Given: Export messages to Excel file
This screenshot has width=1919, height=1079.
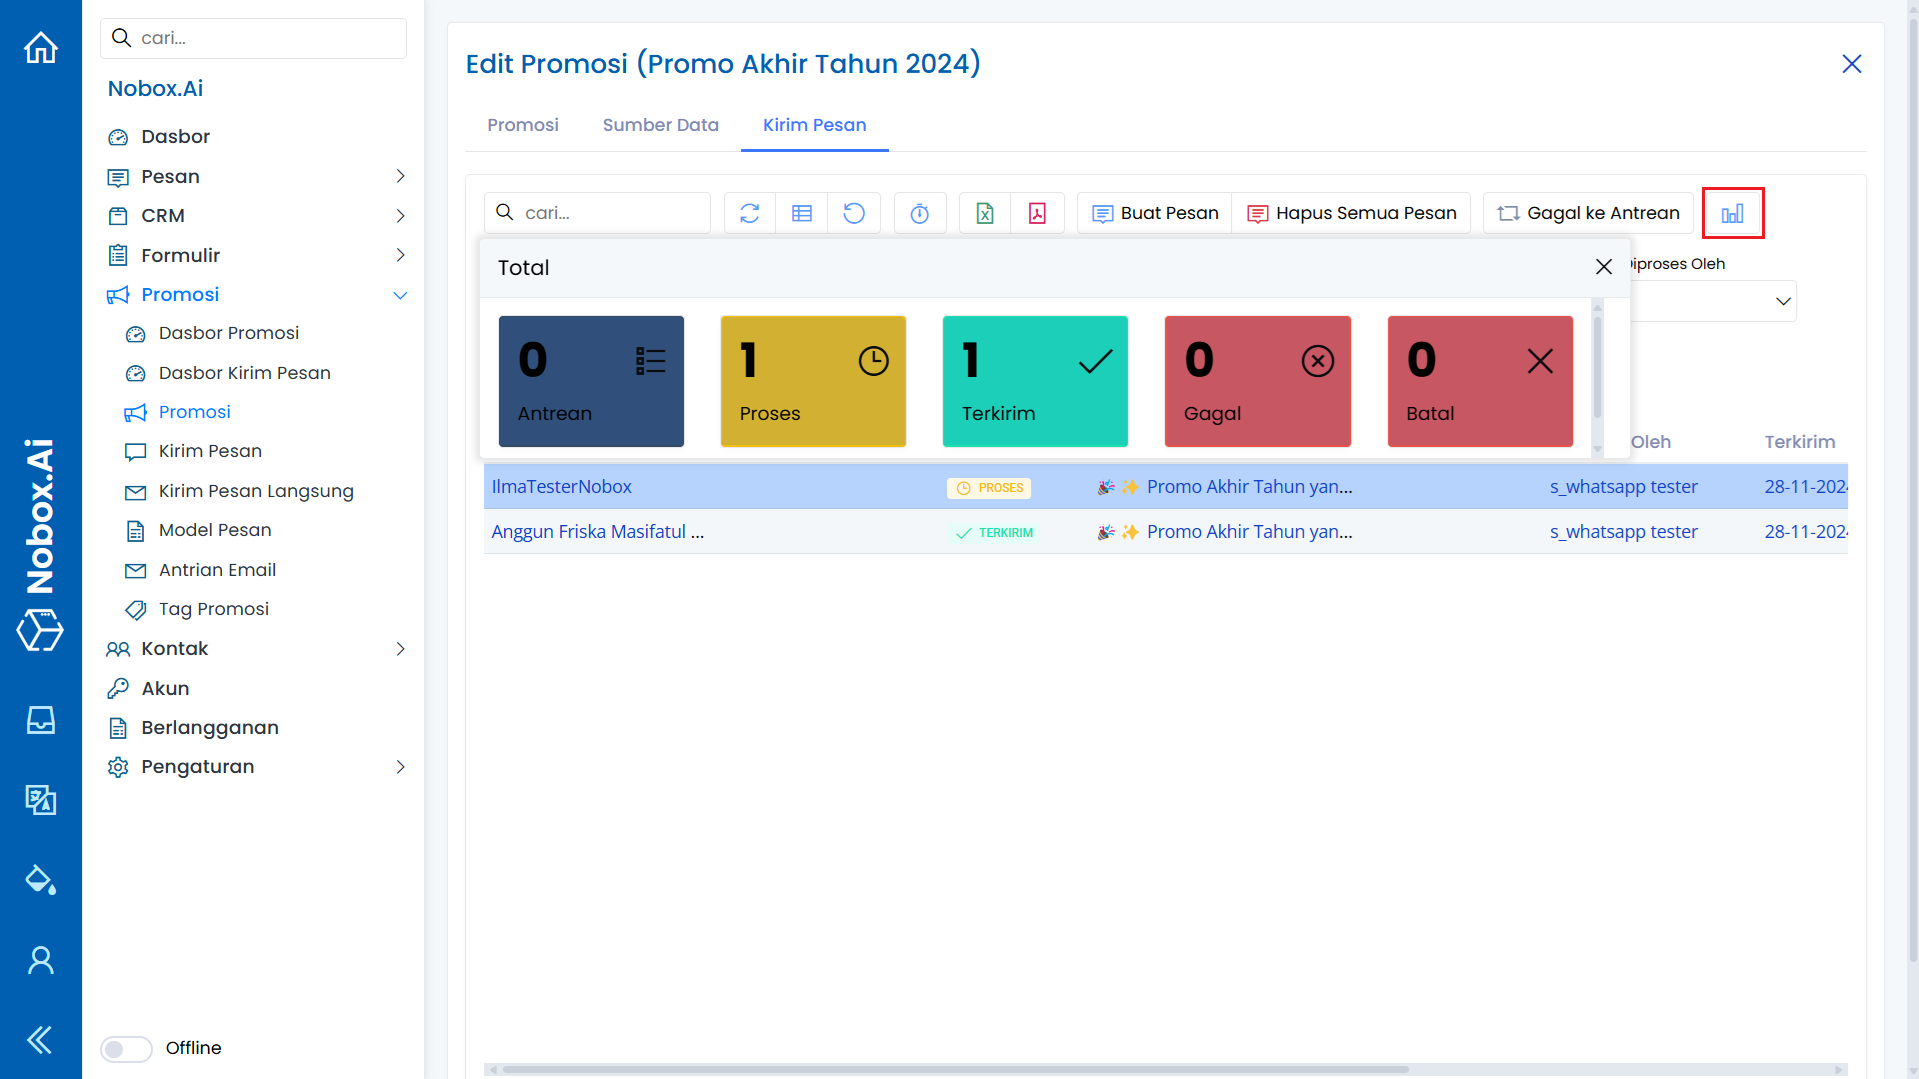Looking at the screenshot, I should (985, 213).
